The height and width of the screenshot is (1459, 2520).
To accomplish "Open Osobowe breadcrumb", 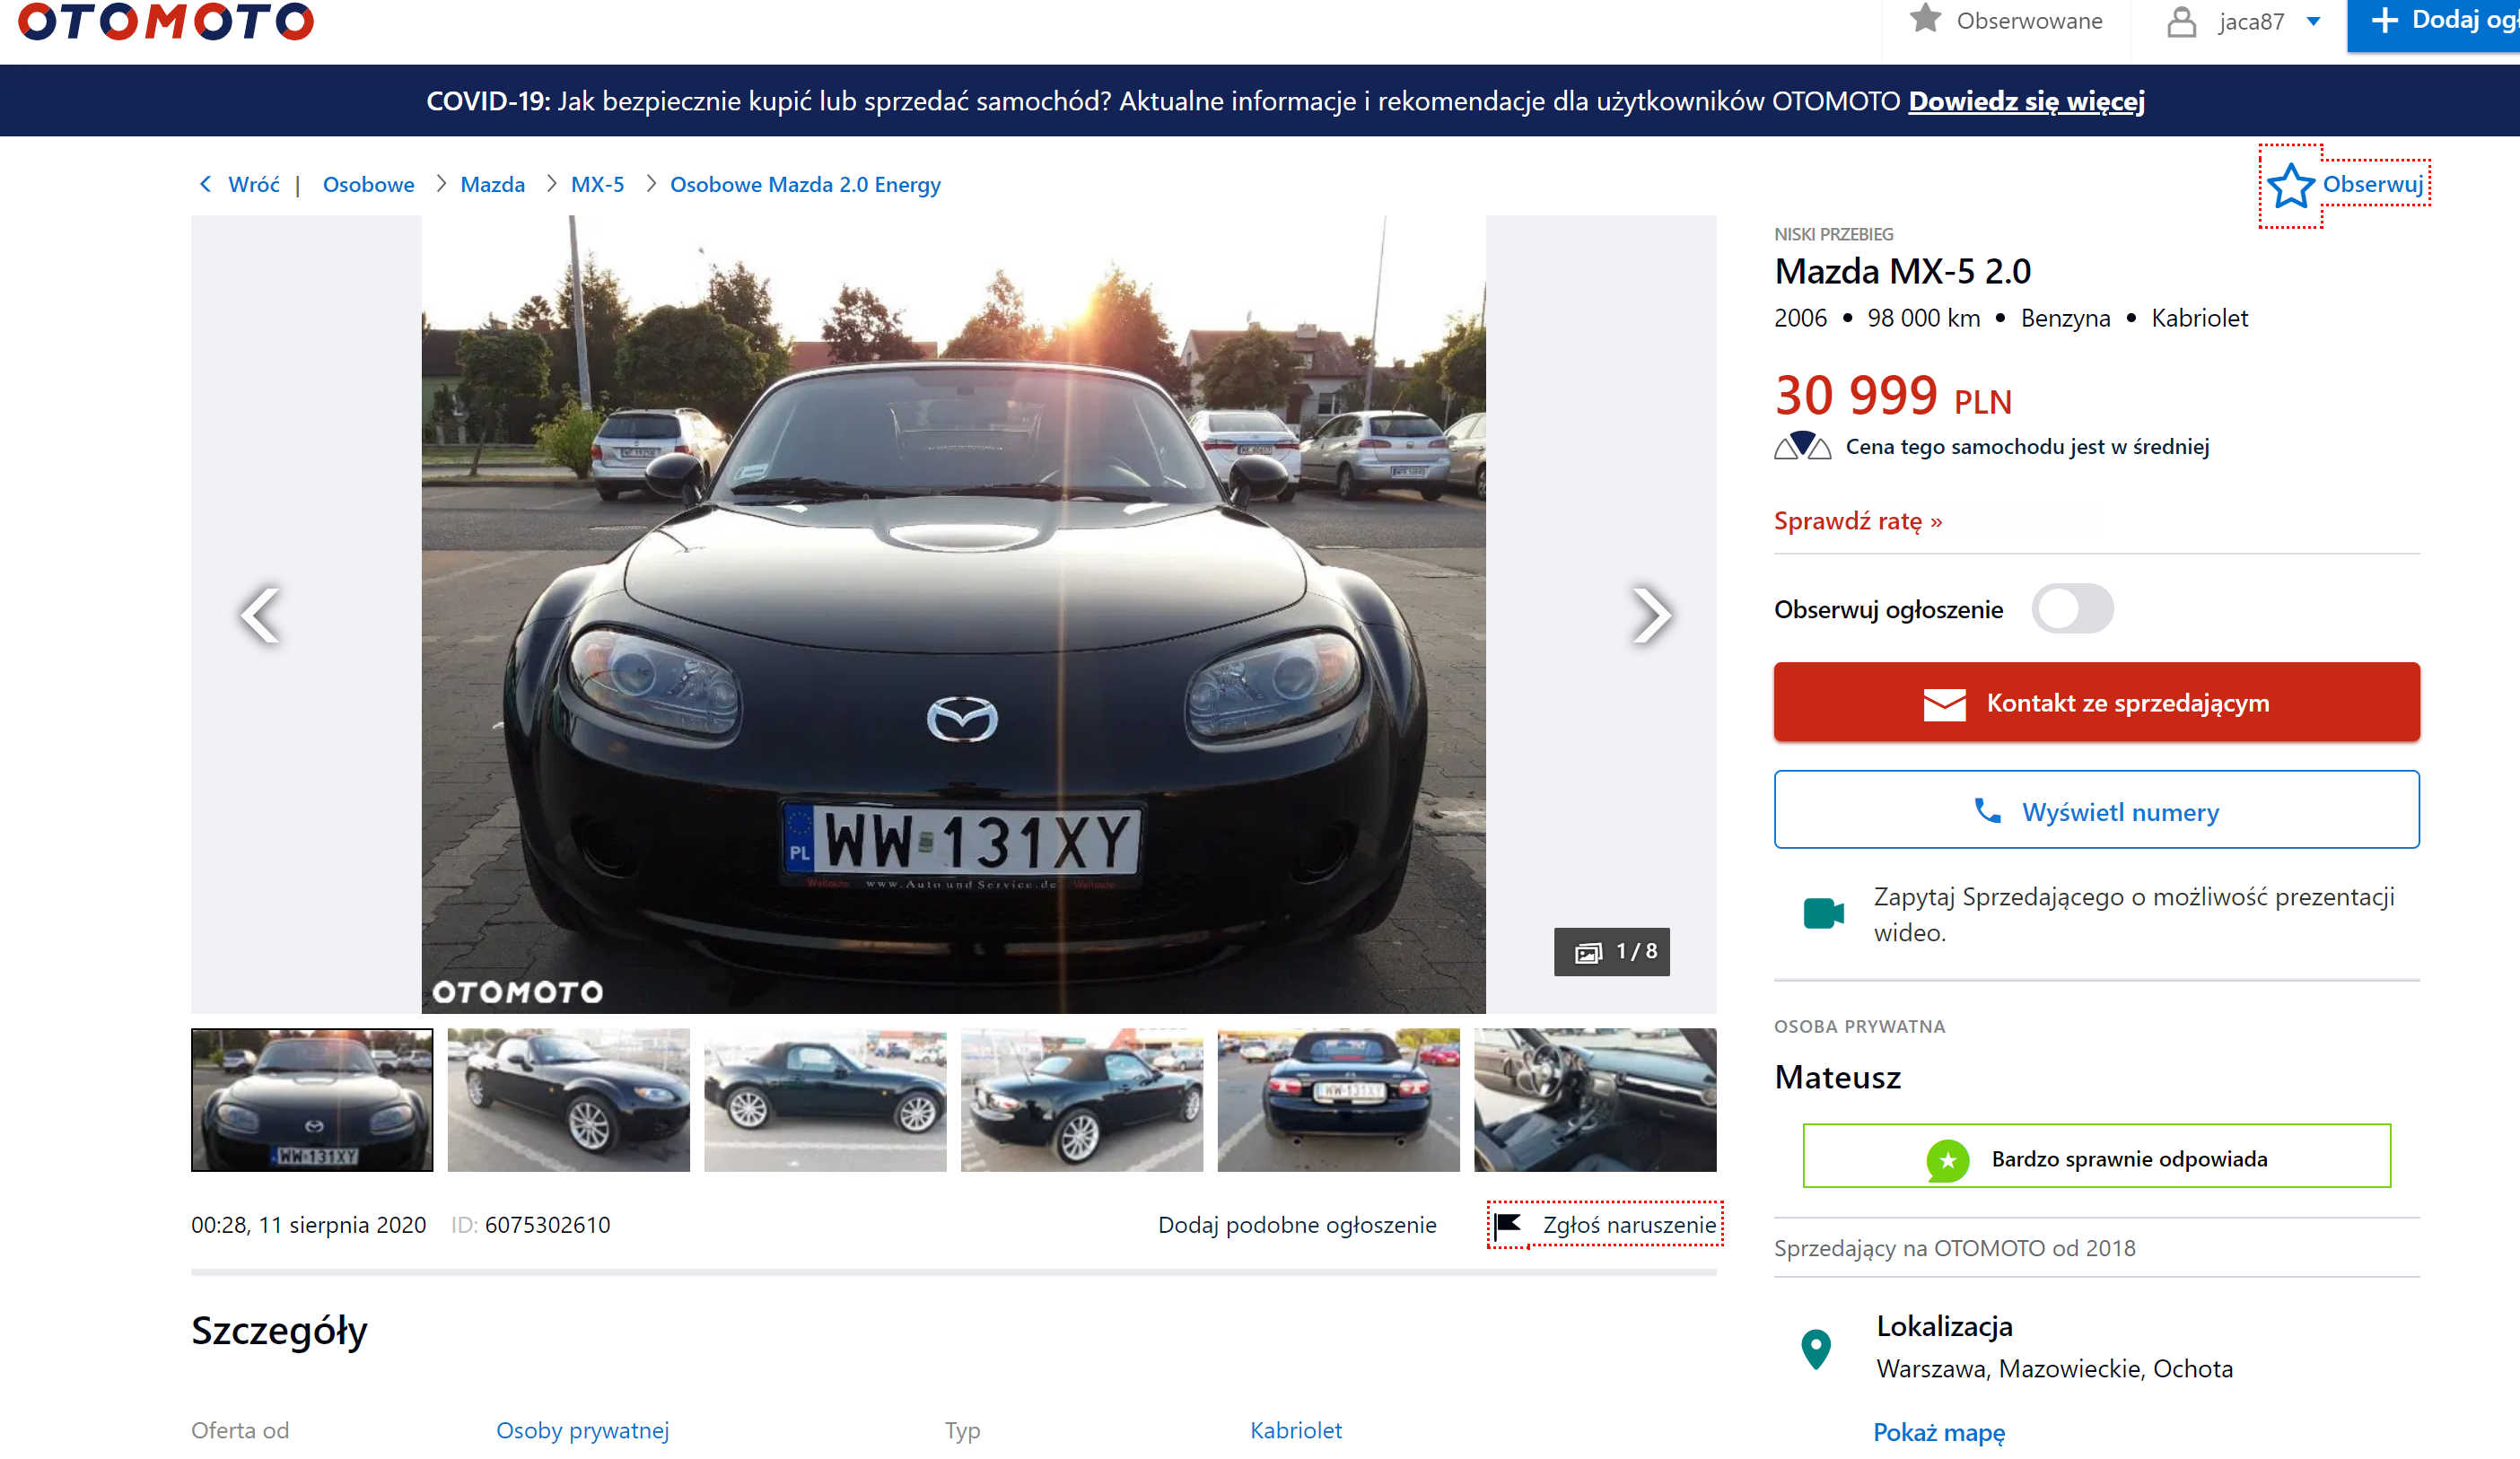I will (368, 184).
